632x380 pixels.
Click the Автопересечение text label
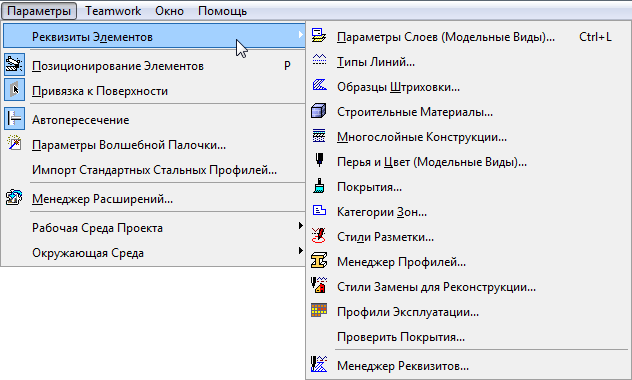click(x=81, y=120)
